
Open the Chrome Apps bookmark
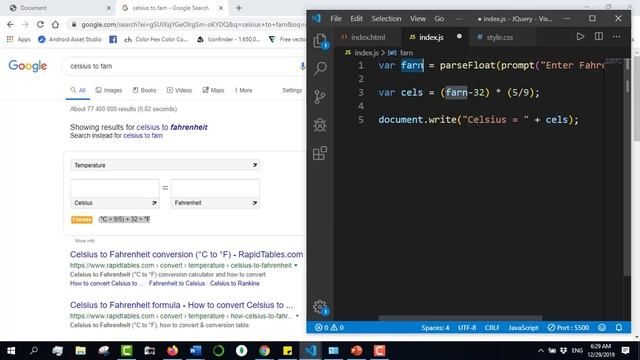coord(18,39)
